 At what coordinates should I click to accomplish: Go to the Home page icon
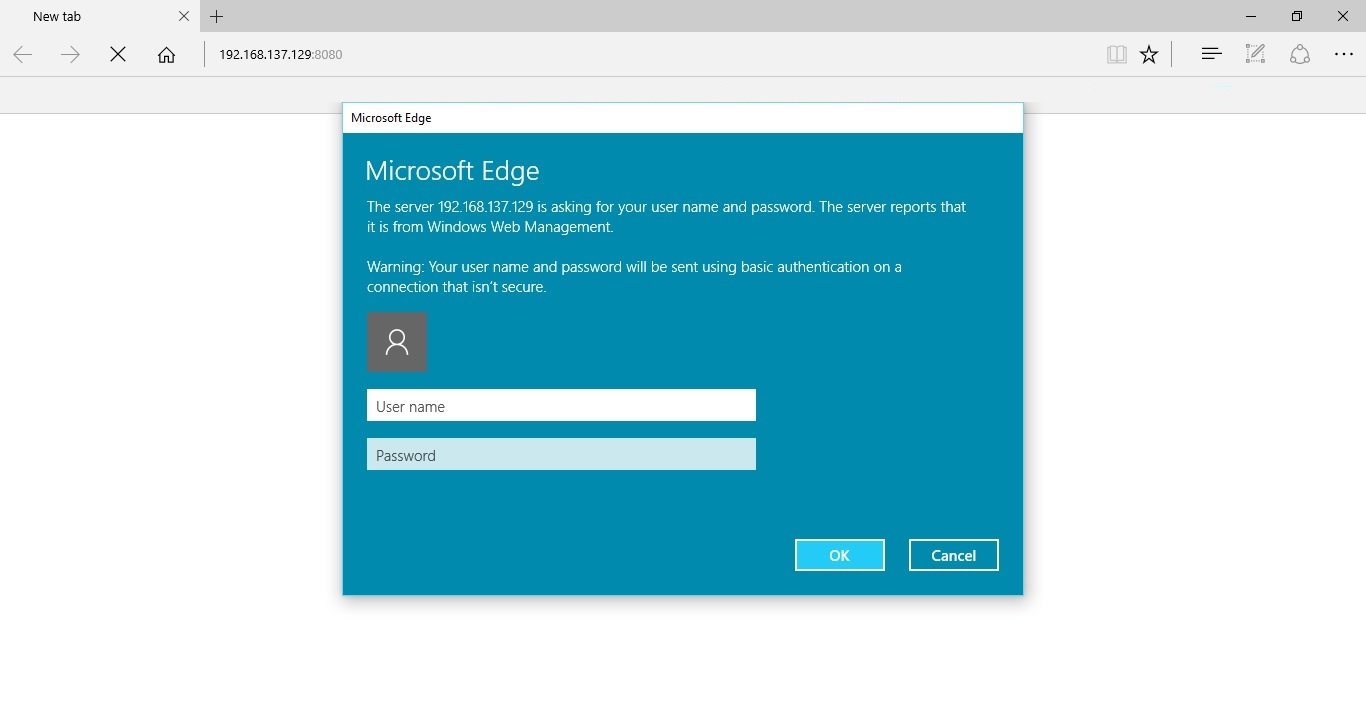click(x=166, y=55)
